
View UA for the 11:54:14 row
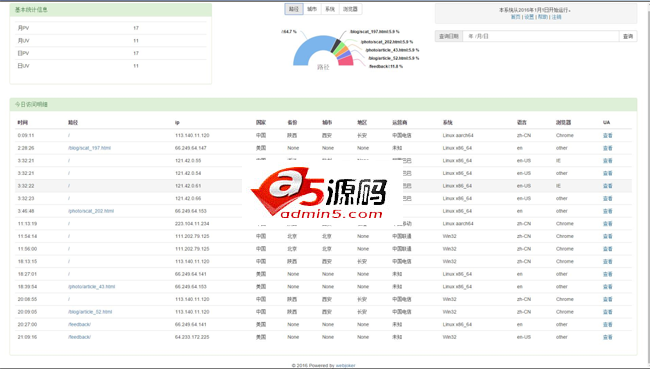point(608,236)
